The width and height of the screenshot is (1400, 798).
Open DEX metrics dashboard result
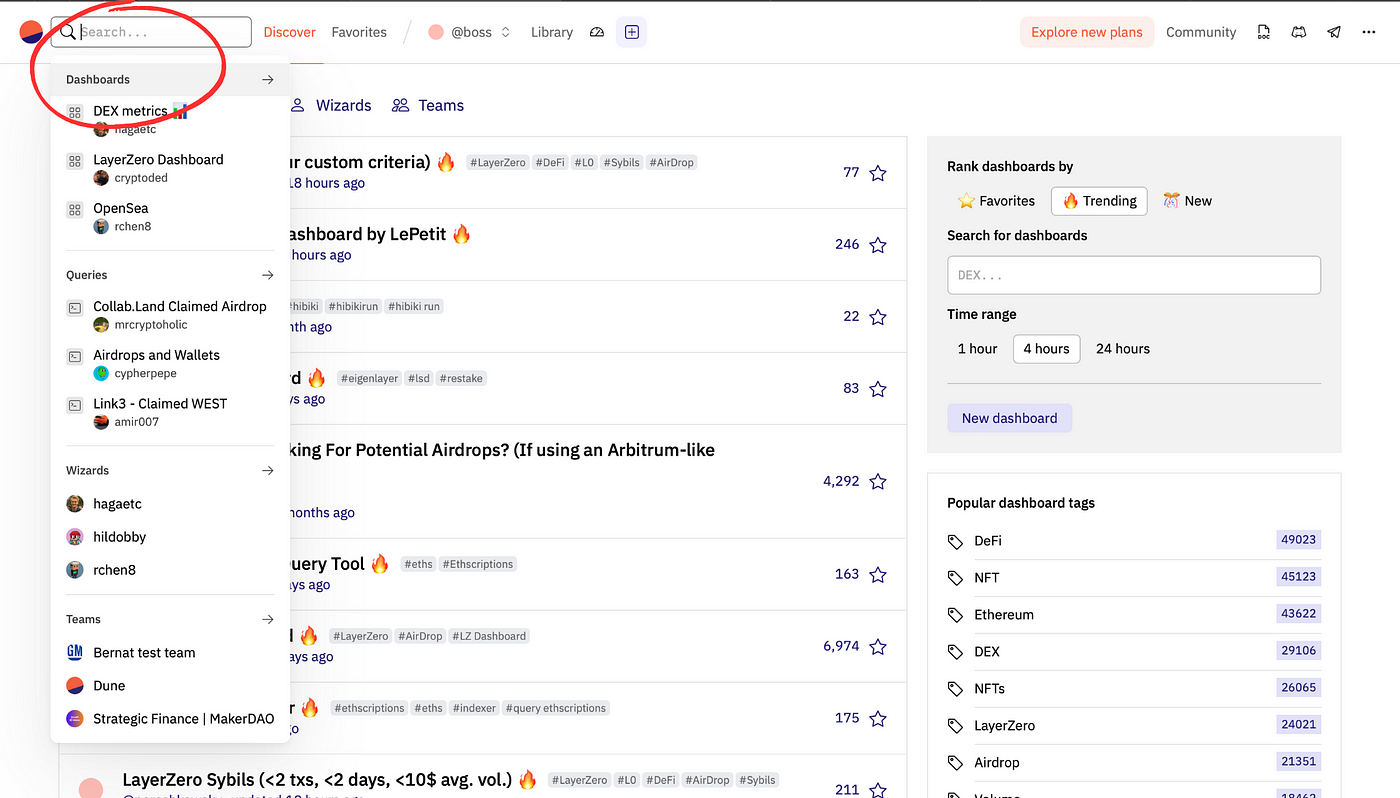(170, 119)
